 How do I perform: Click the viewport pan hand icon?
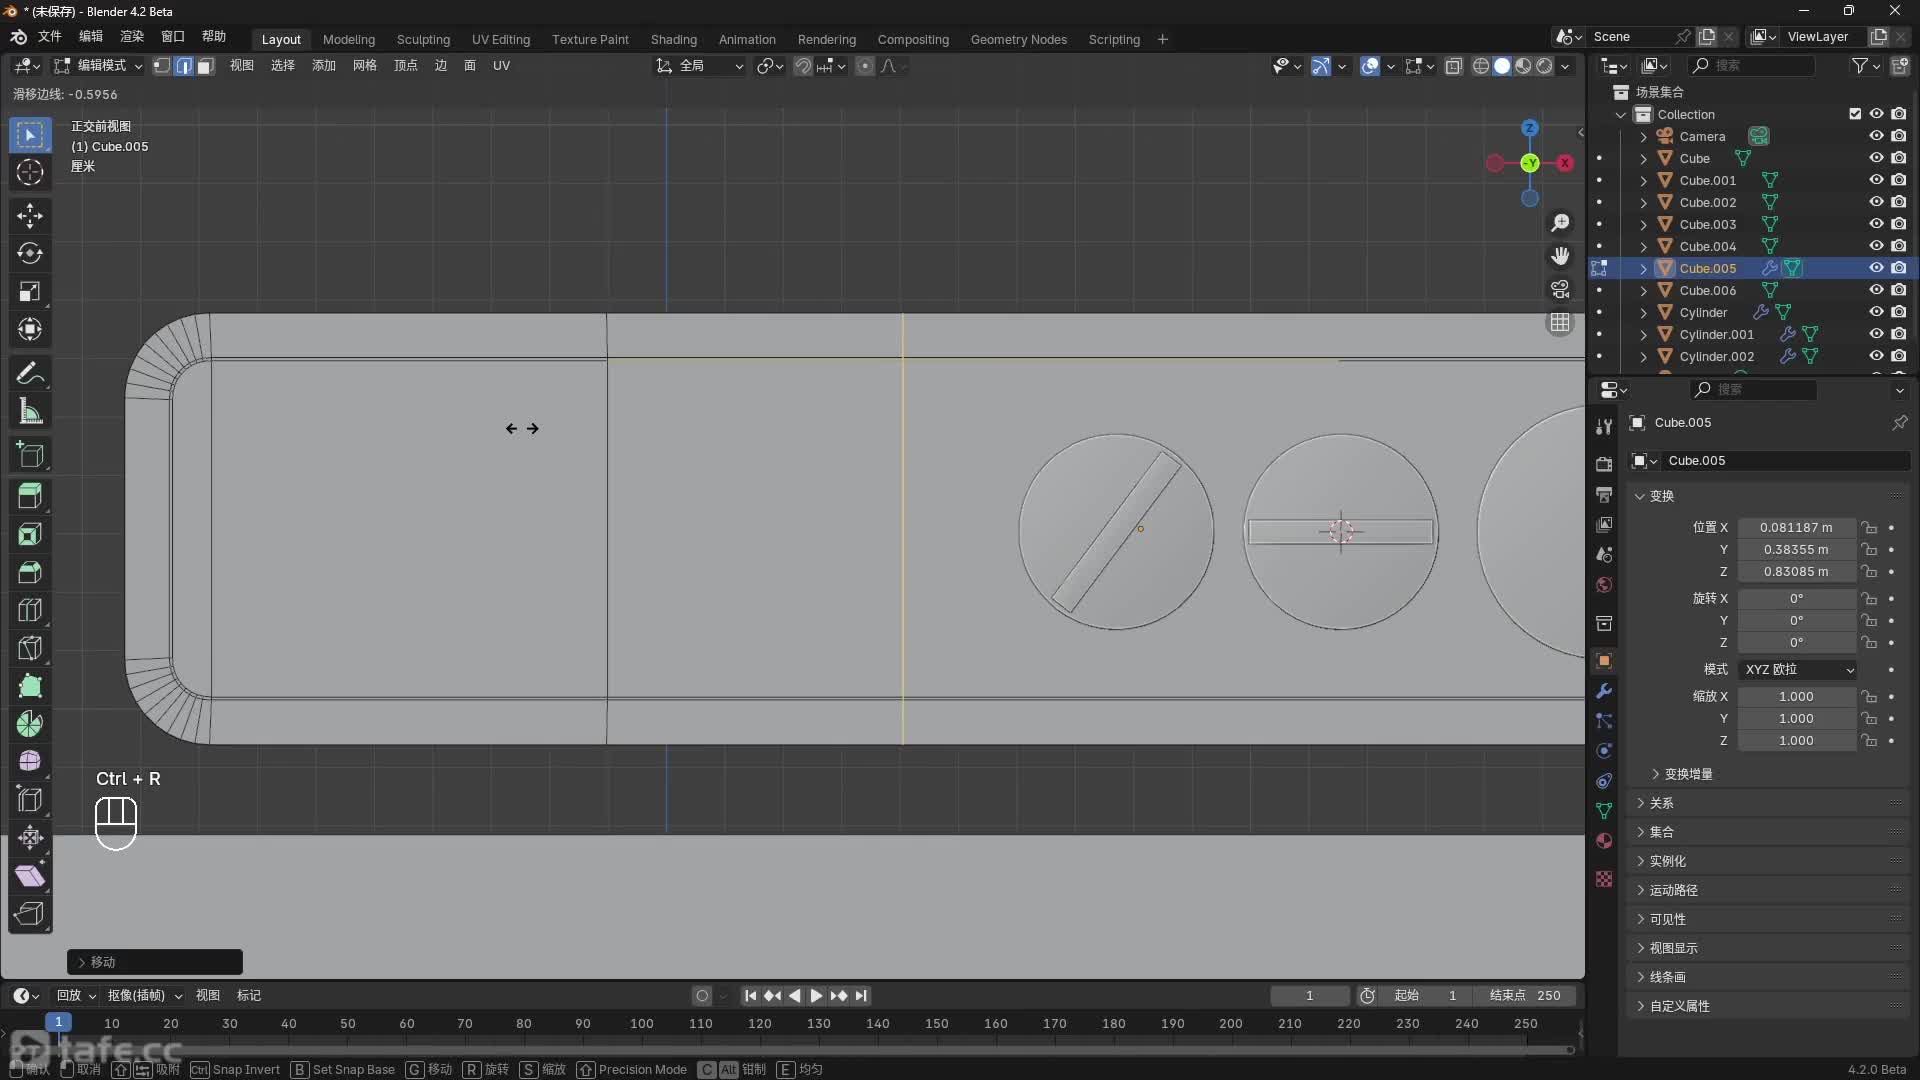click(1560, 256)
